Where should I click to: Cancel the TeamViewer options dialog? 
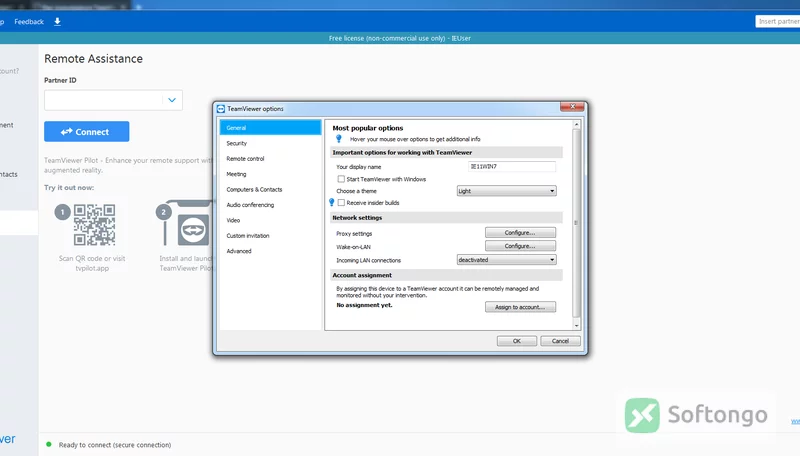point(560,341)
